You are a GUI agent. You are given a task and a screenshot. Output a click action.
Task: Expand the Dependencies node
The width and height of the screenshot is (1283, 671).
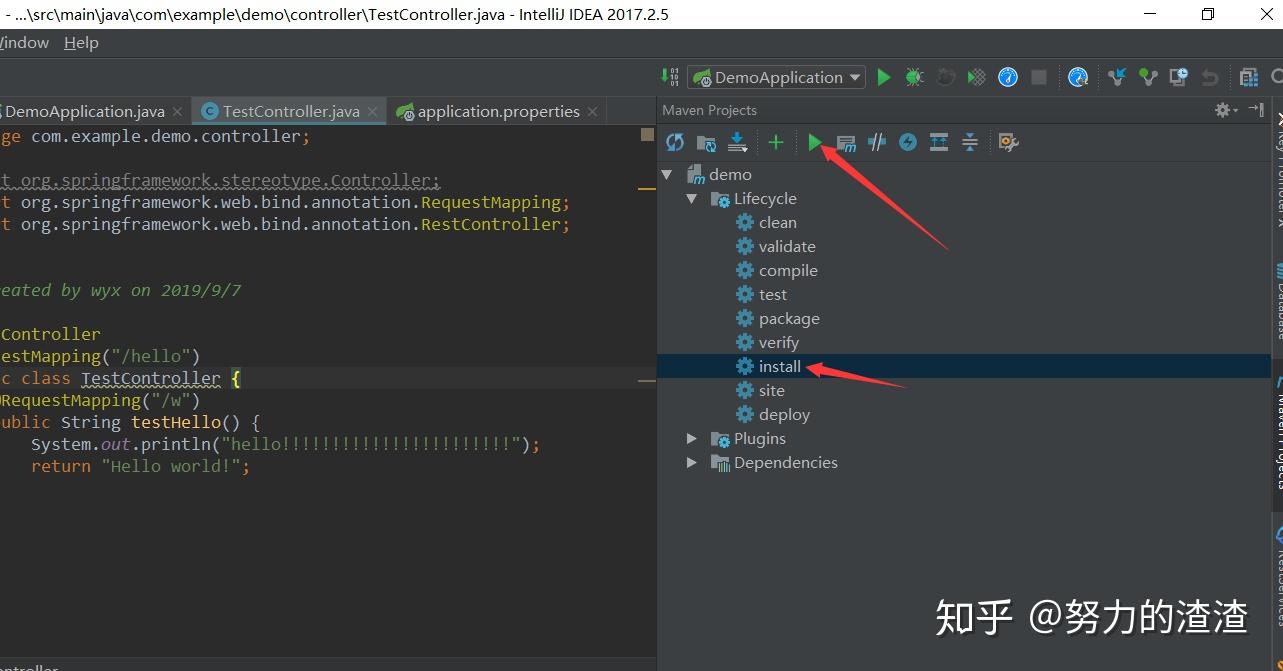pyautogui.click(x=691, y=462)
